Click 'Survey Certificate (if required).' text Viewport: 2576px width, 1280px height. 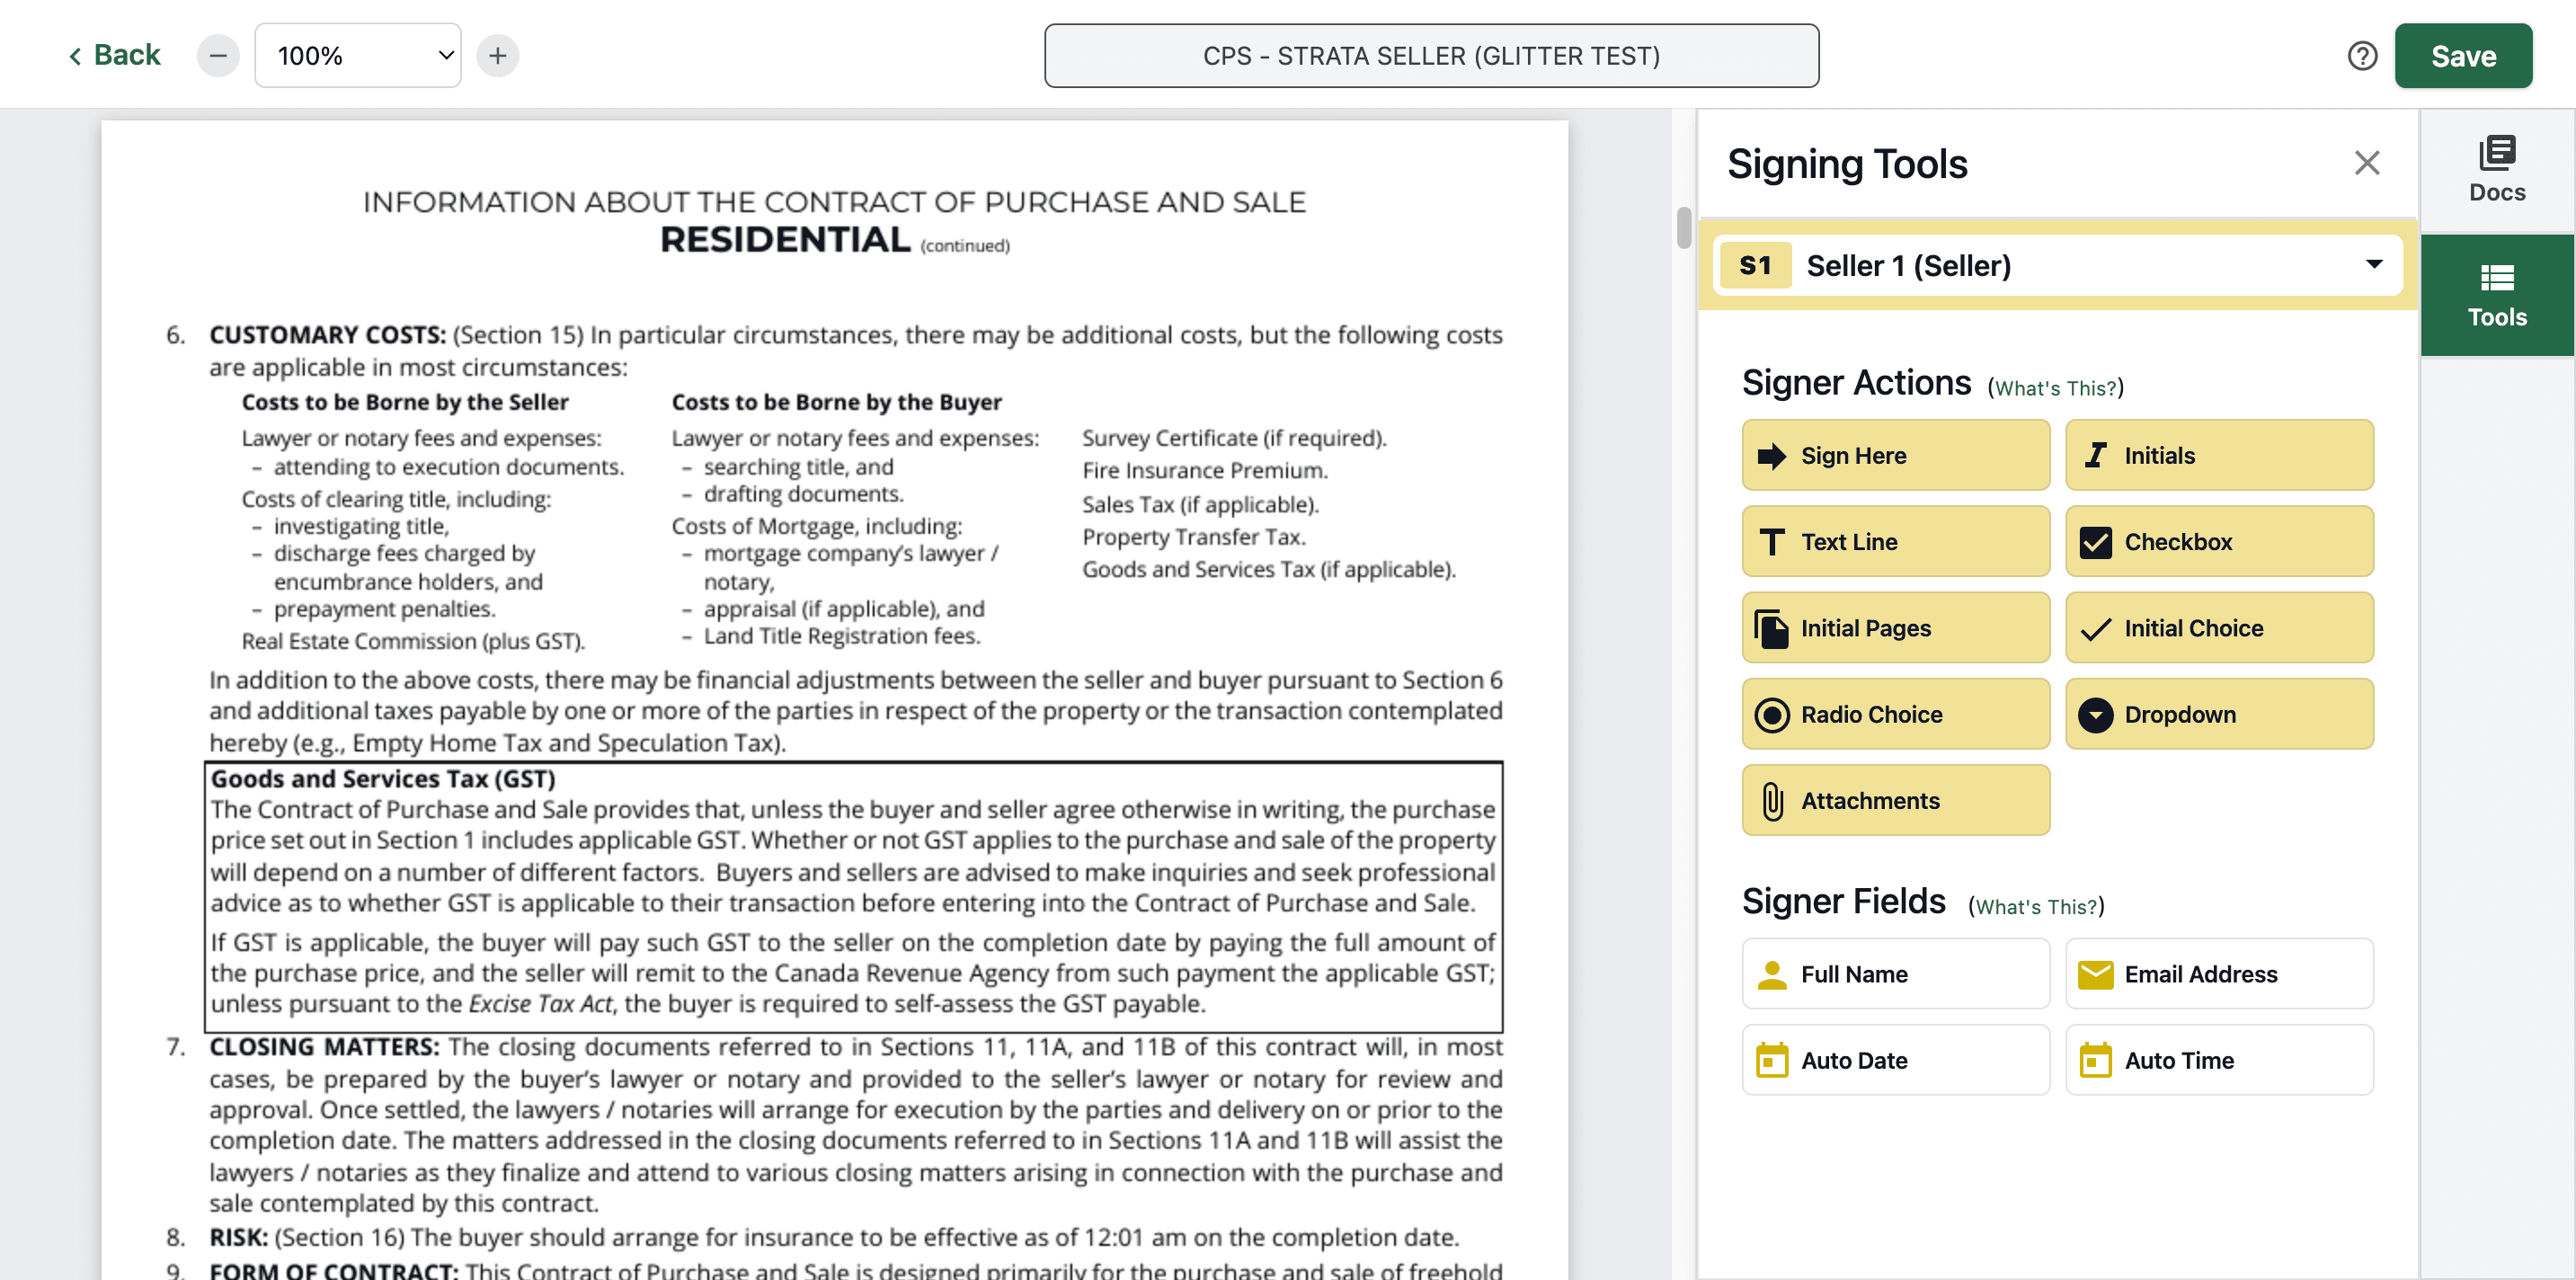tap(1234, 438)
